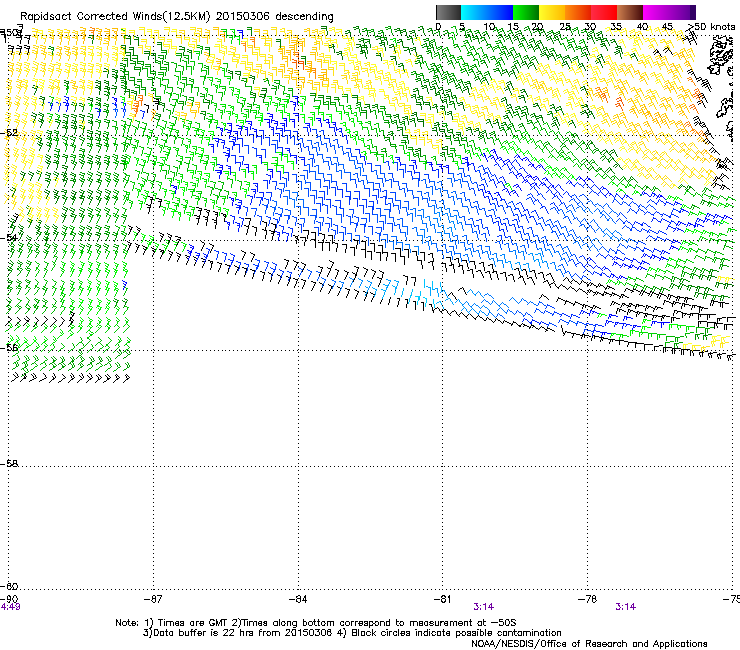Click the -84 longitude axis label
Viewport: 740px width, 650px height.
coord(298,599)
